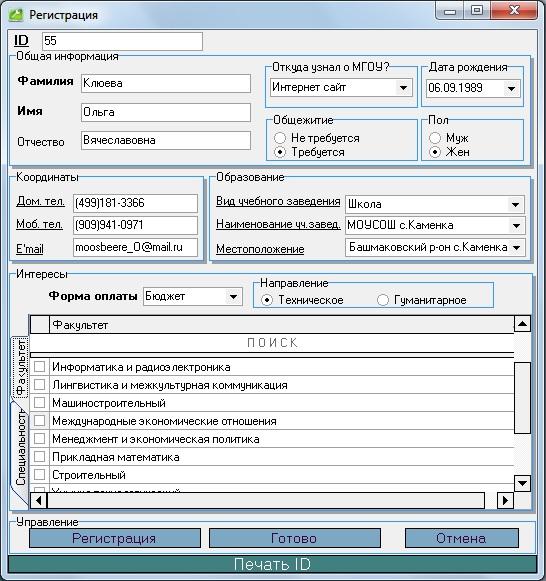Image resolution: width=546 pixels, height=581 pixels.
Task: Click horizontal scrollbar track of faculty list
Action: pos(266,501)
